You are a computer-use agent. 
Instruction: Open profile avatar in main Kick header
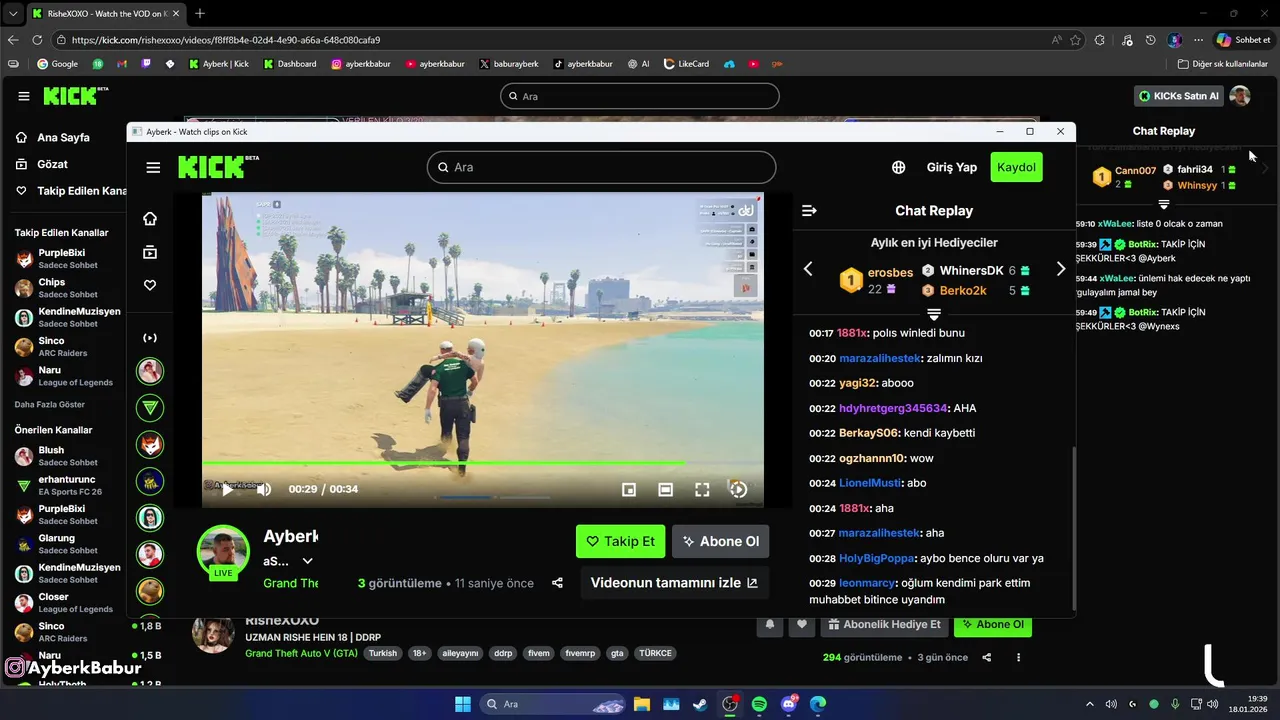click(1240, 96)
